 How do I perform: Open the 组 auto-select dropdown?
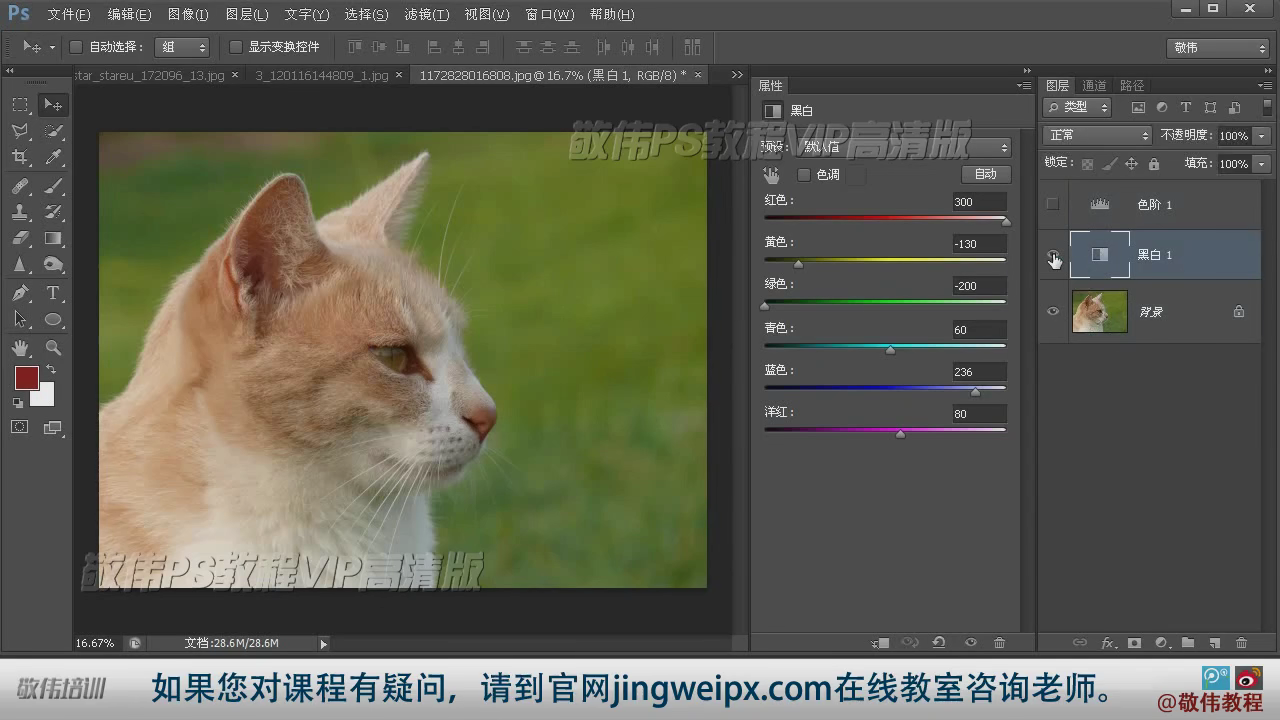click(182, 47)
